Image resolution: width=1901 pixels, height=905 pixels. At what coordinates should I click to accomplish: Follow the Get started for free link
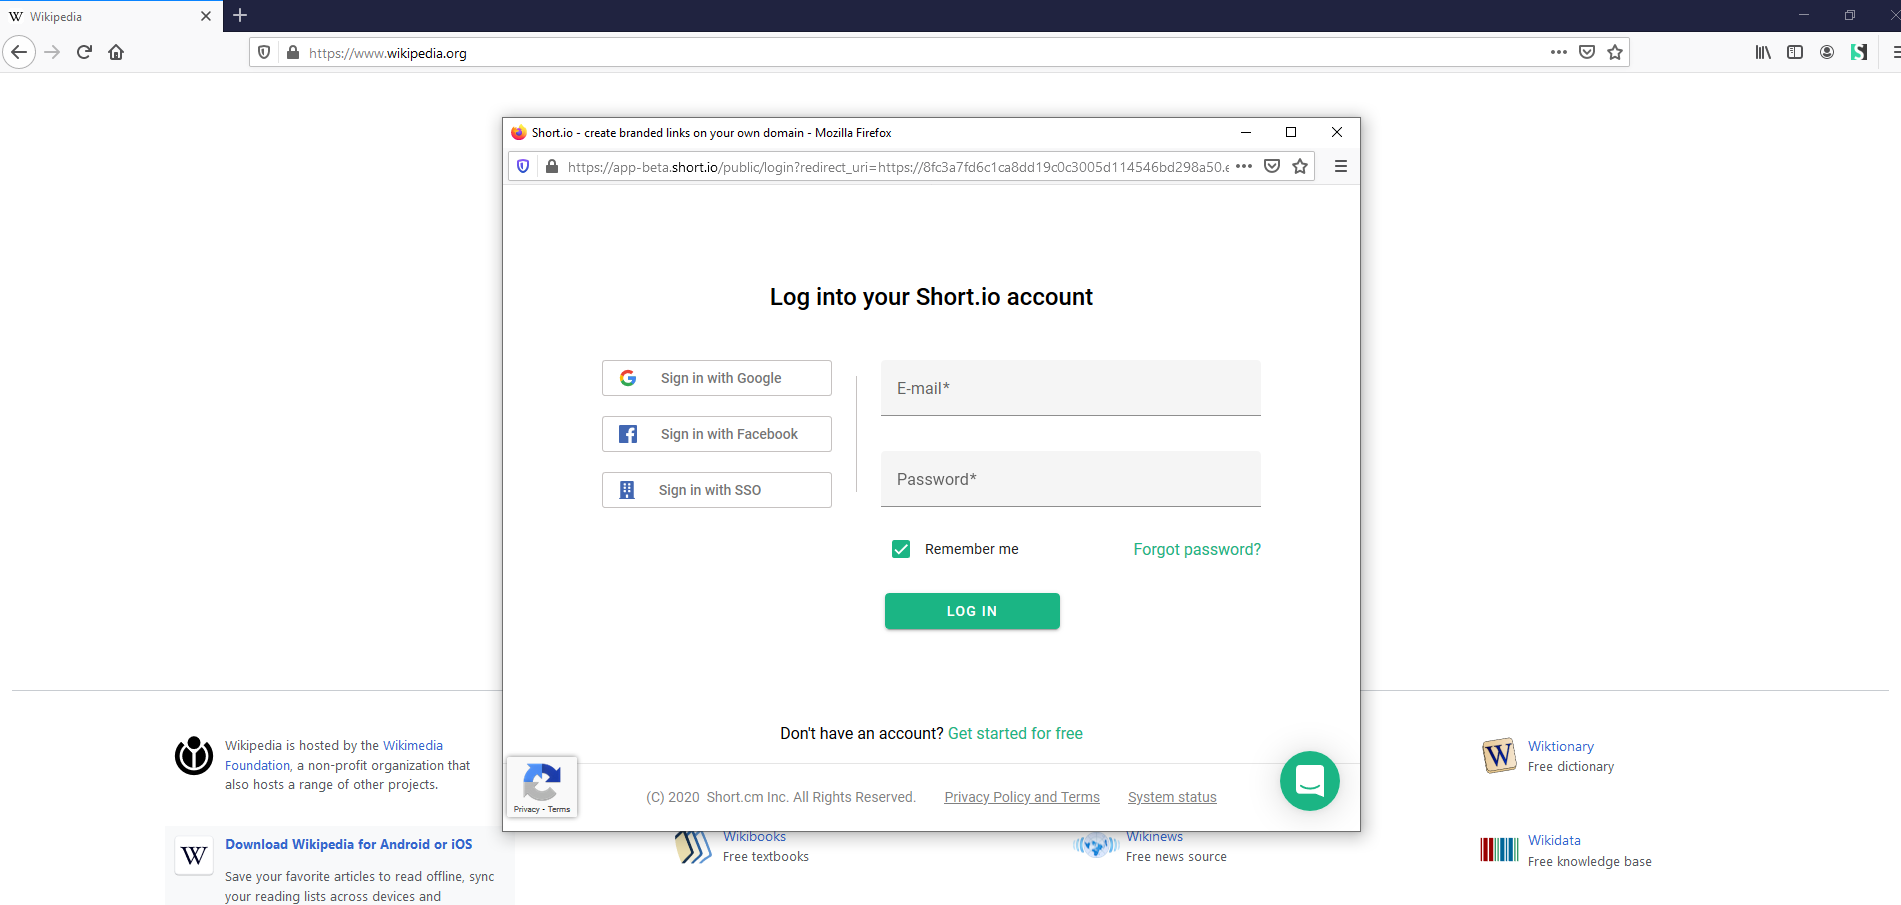(1015, 733)
